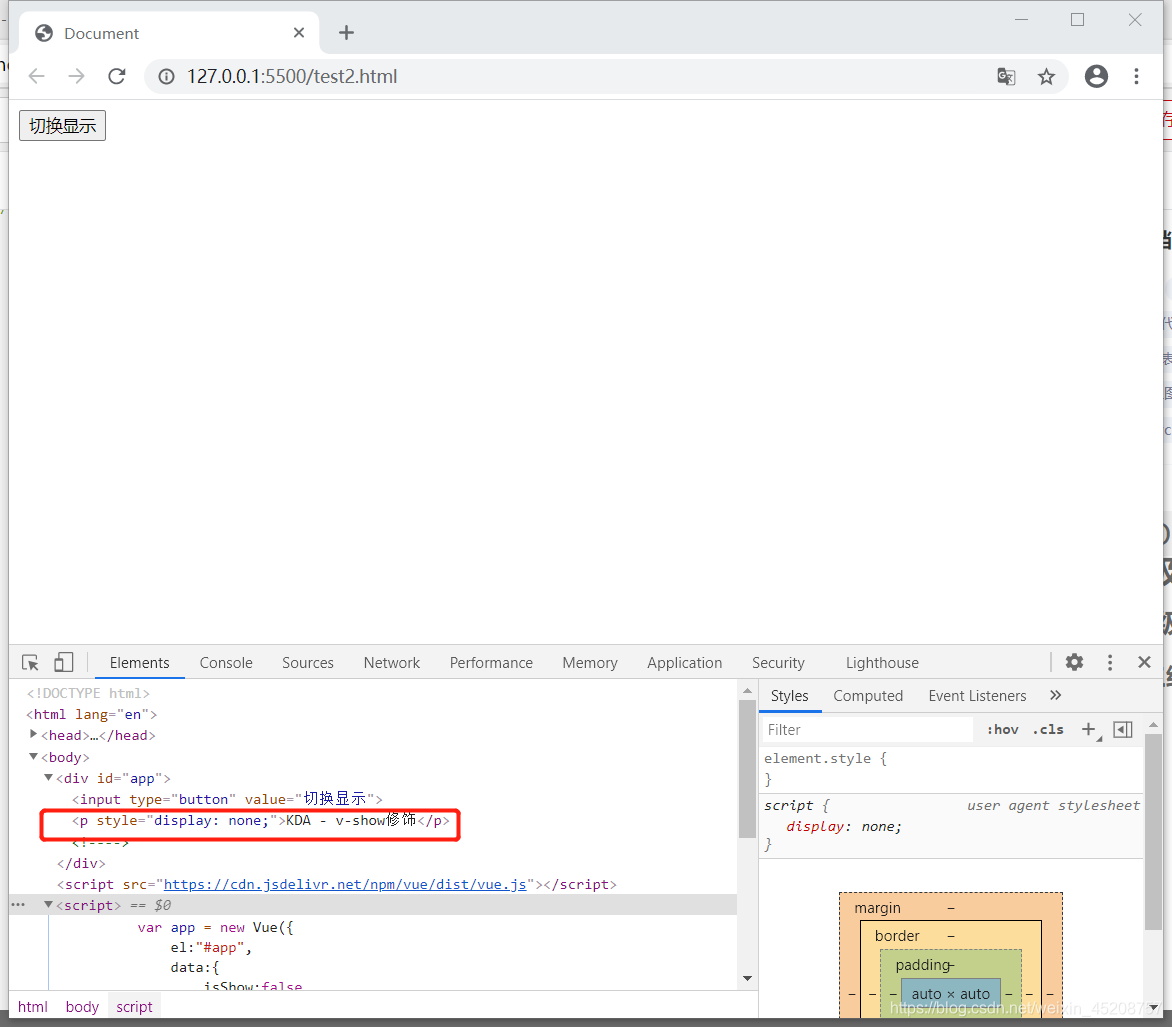Add a new style rule
Screen dimensions: 1172x1027
[x=1090, y=730]
